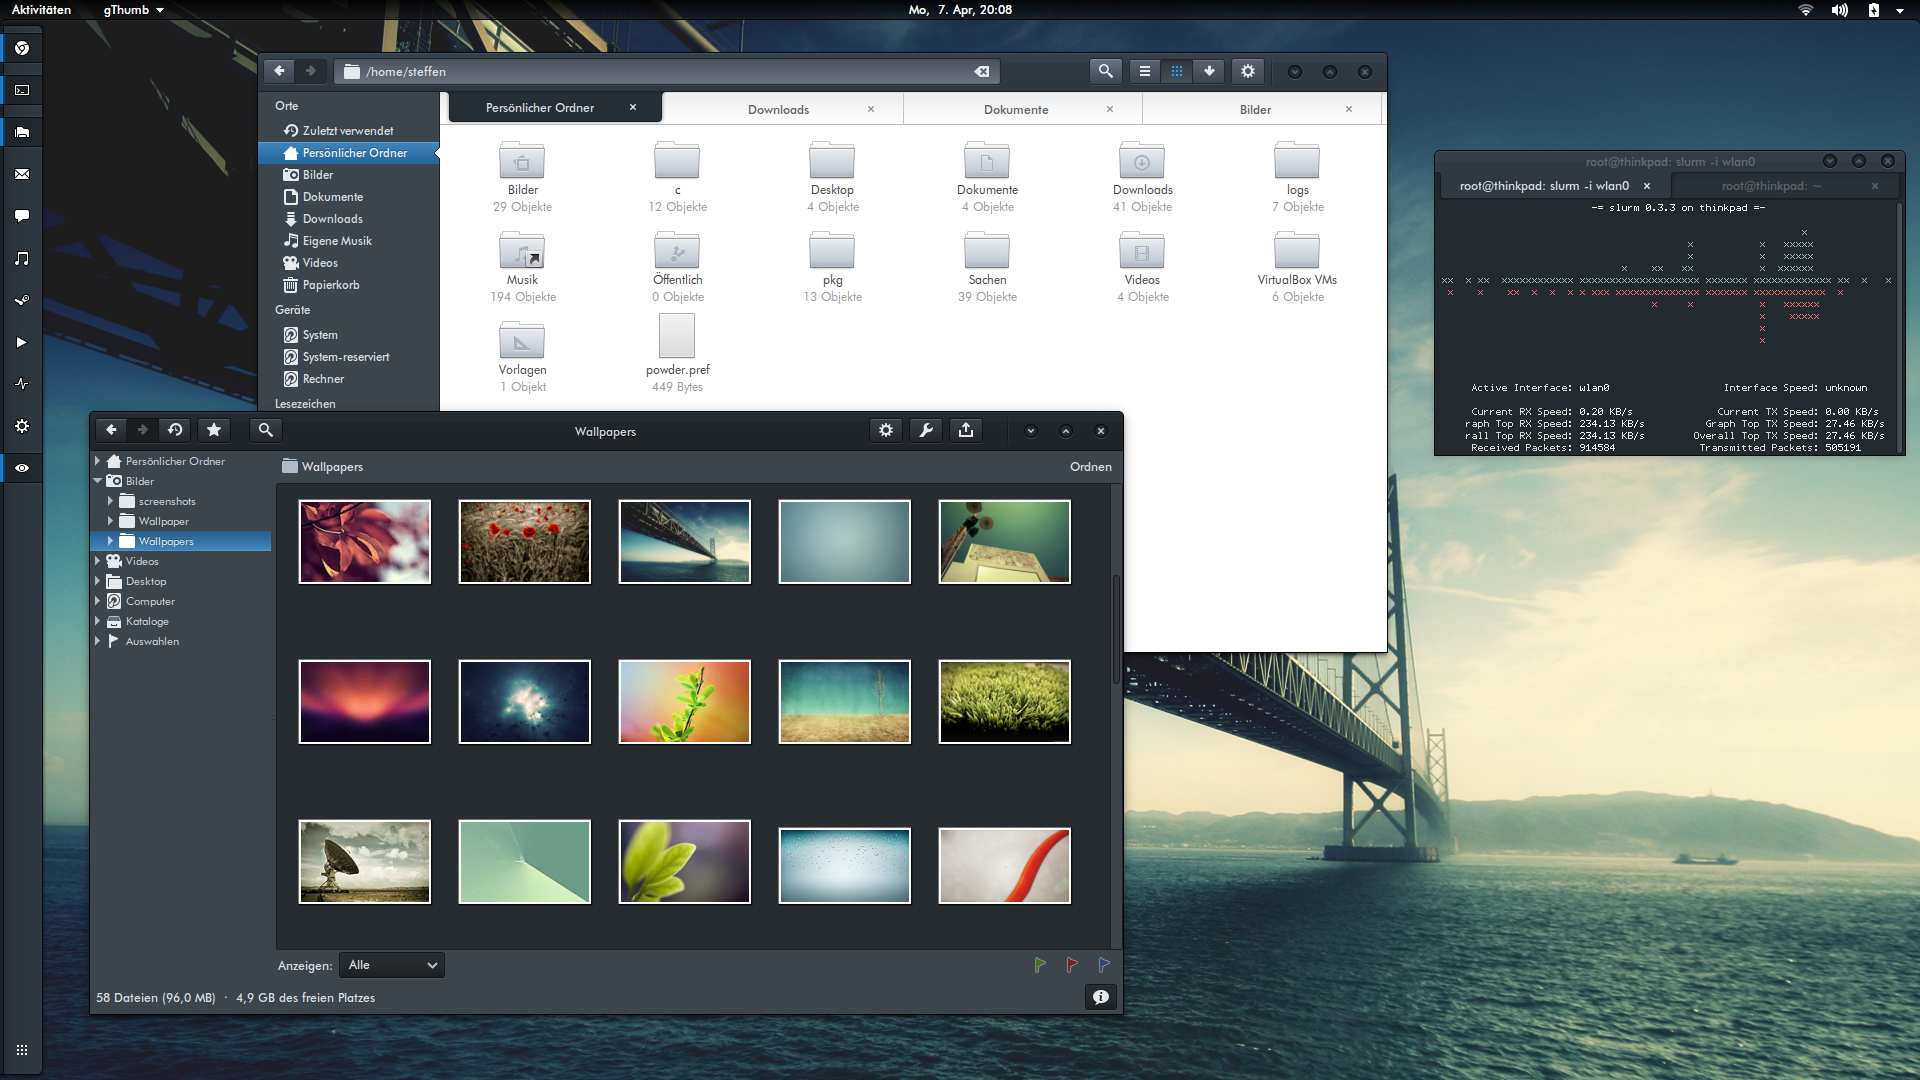The width and height of the screenshot is (1920, 1080).
Task: Open terminal icon in dock
Action: [x=21, y=90]
